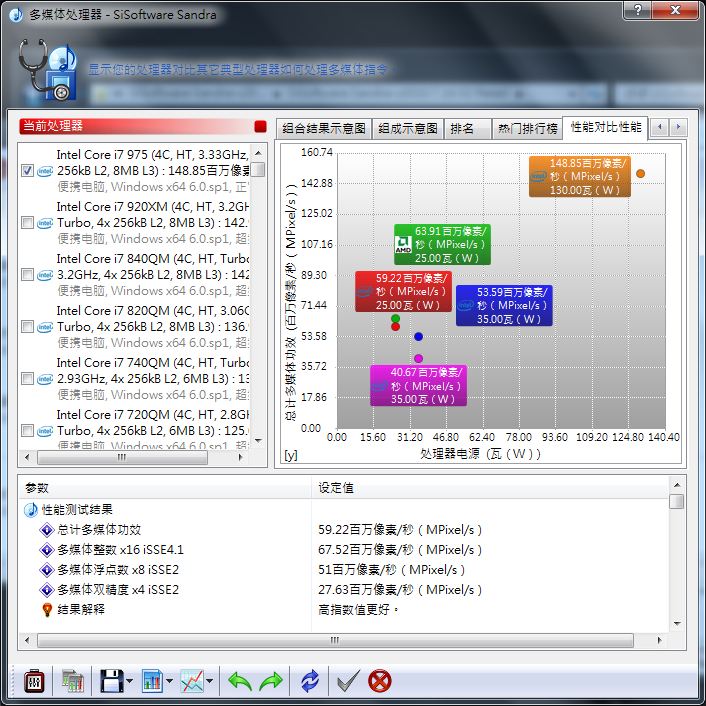The height and width of the screenshot is (706, 706).
Task: Click the floppy disk save icon
Action: click(x=111, y=682)
